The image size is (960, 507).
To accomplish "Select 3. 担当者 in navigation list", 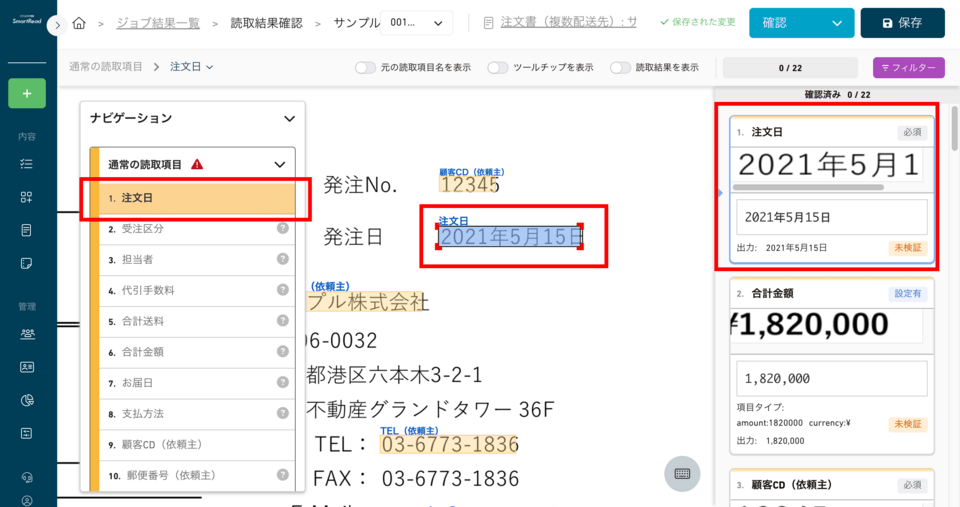I will point(197,260).
